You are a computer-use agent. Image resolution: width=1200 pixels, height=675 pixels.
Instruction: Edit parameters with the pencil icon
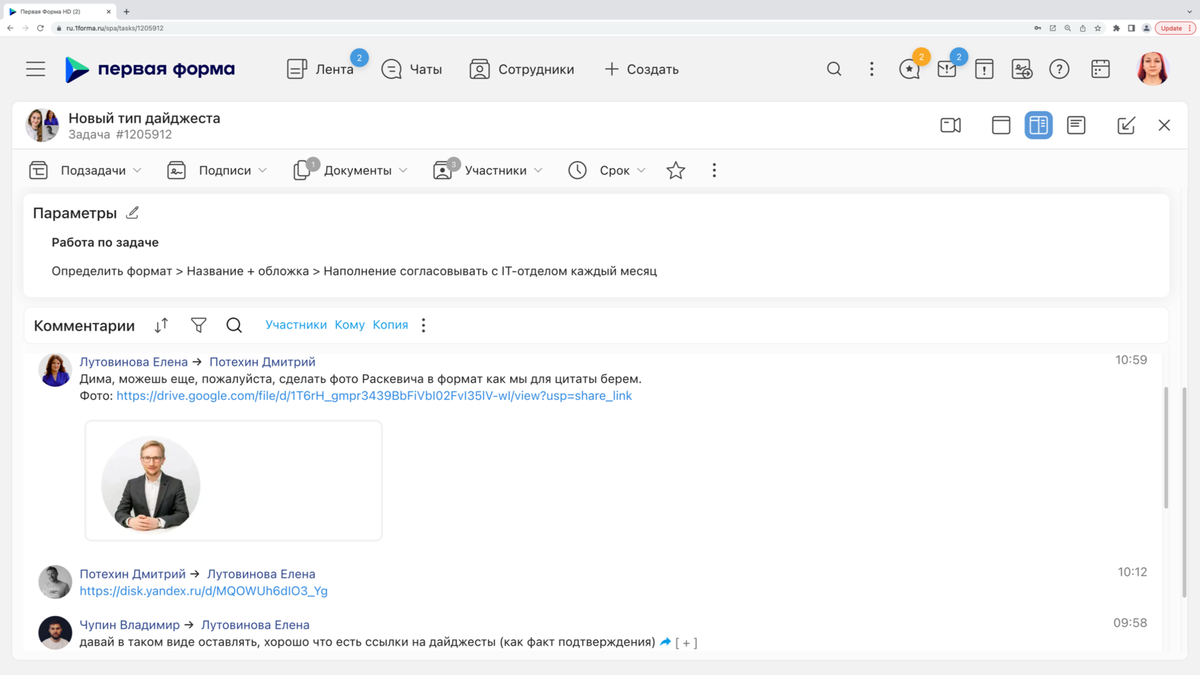tap(133, 212)
